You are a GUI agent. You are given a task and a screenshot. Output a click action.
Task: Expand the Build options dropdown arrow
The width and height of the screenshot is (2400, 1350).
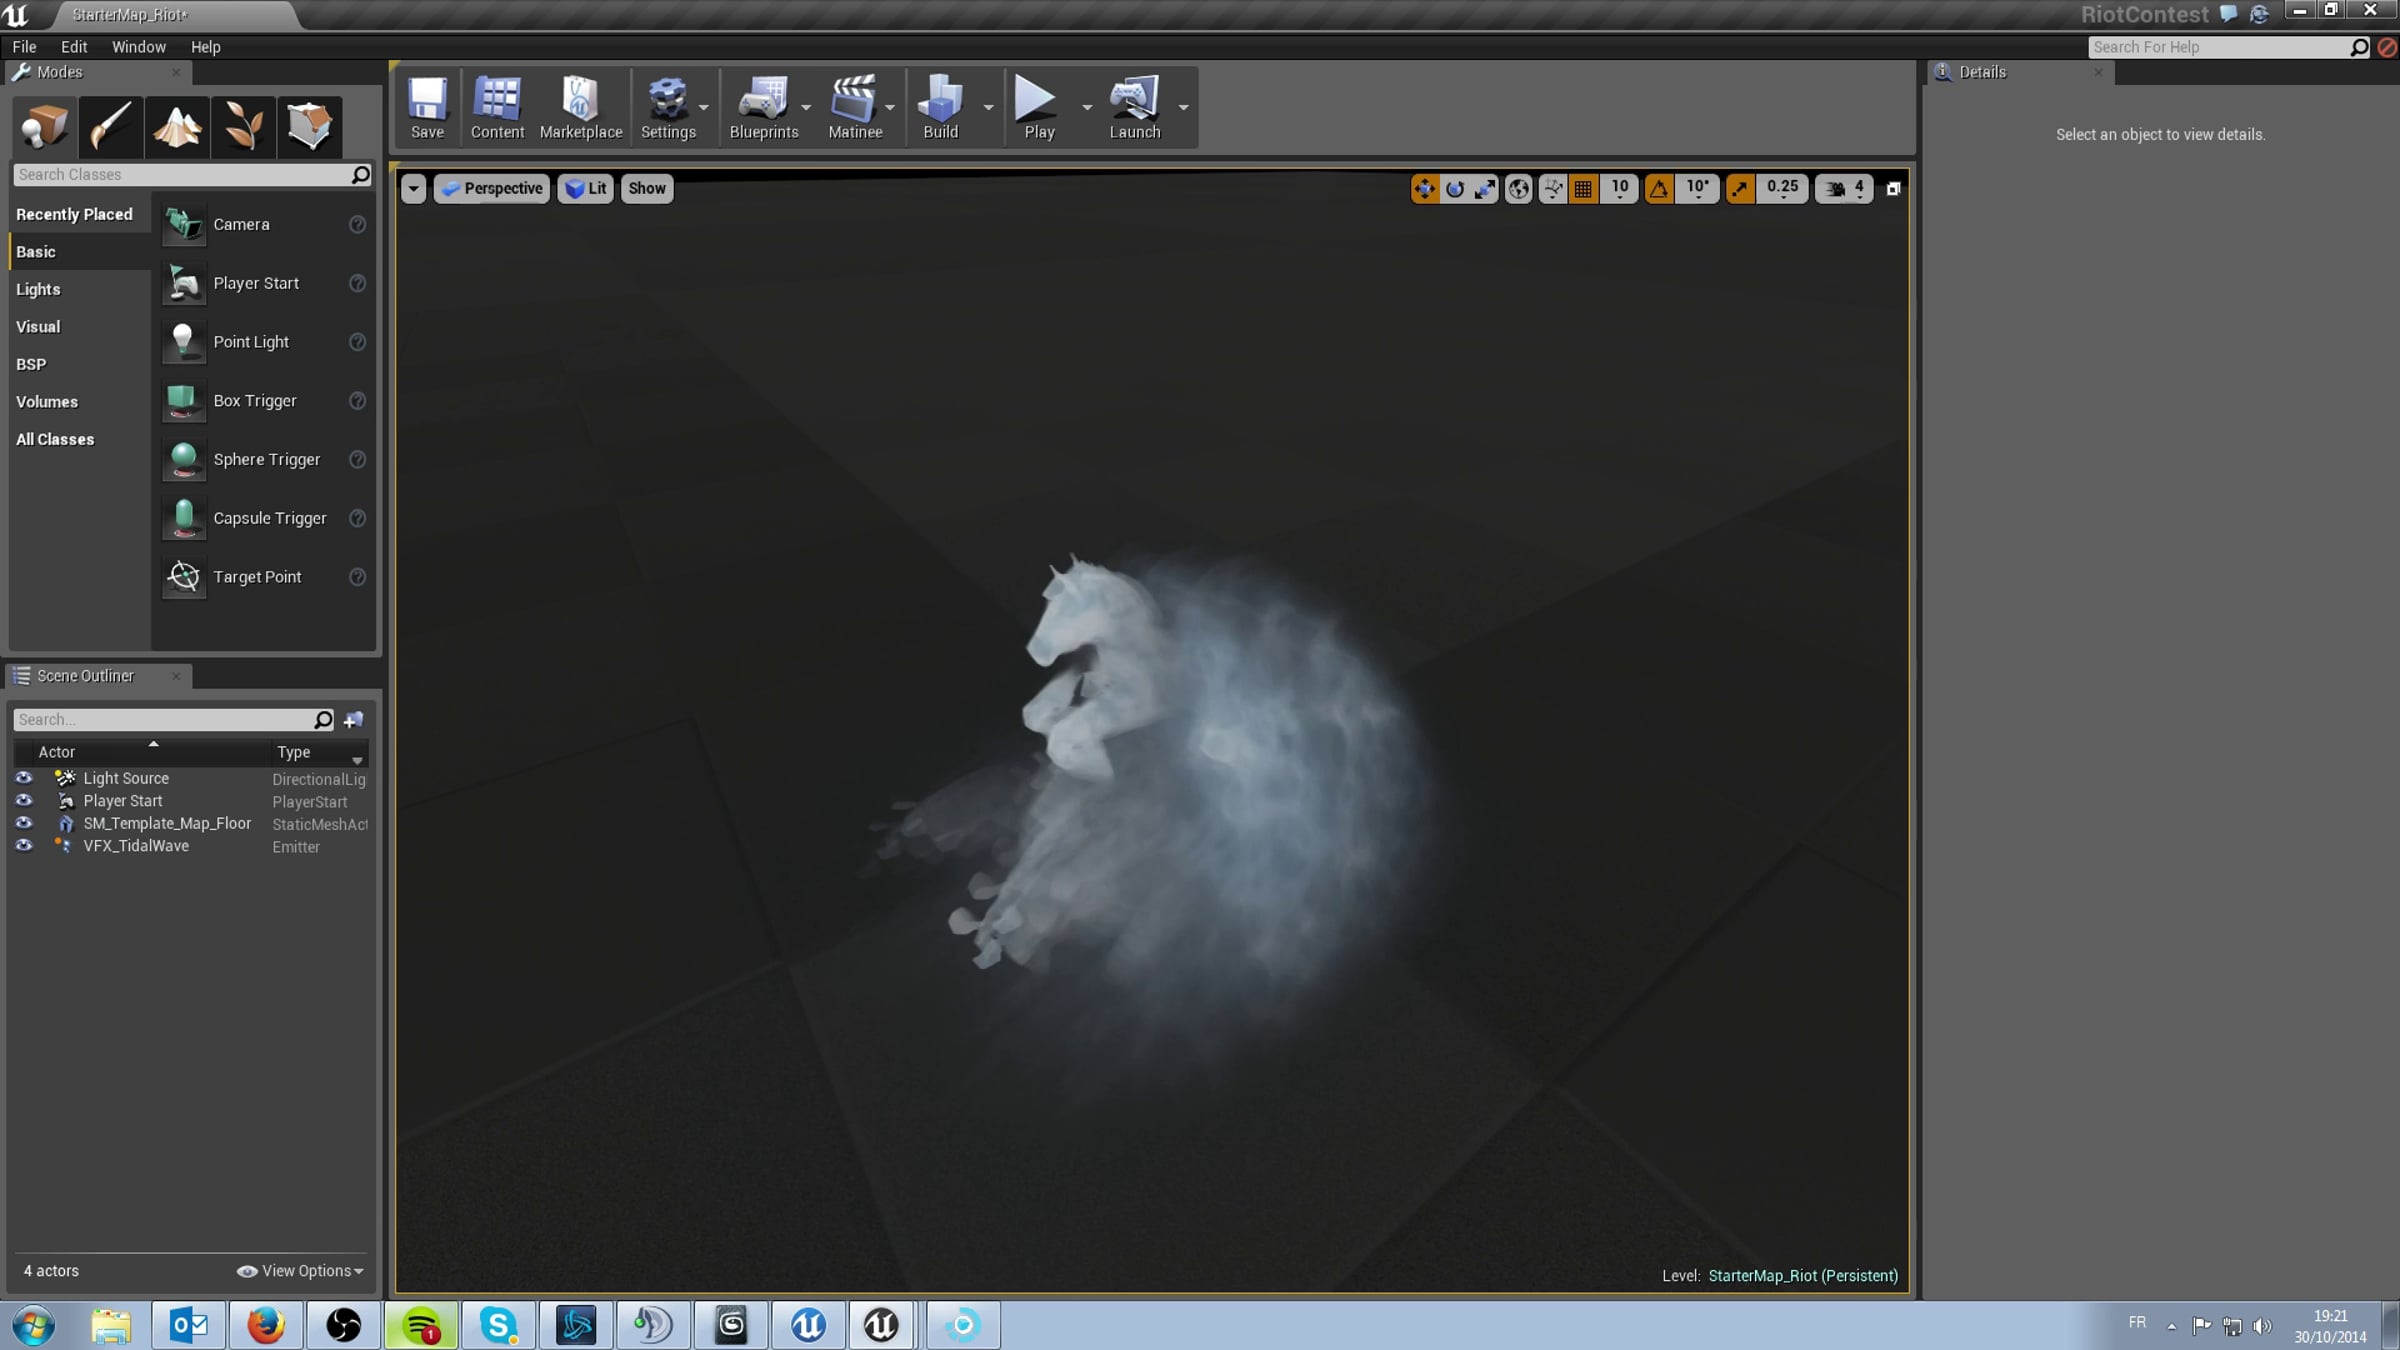988,107
